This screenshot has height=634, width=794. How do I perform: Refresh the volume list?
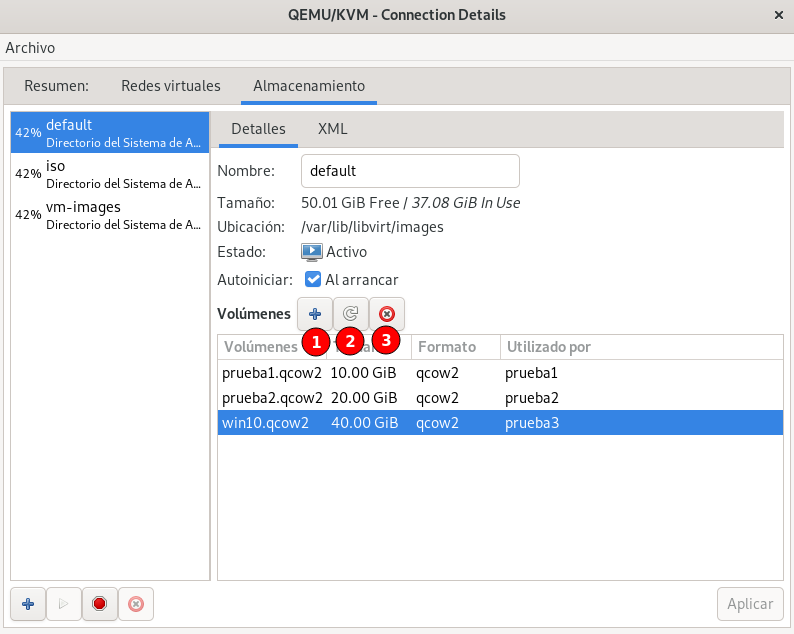(350, 314)
